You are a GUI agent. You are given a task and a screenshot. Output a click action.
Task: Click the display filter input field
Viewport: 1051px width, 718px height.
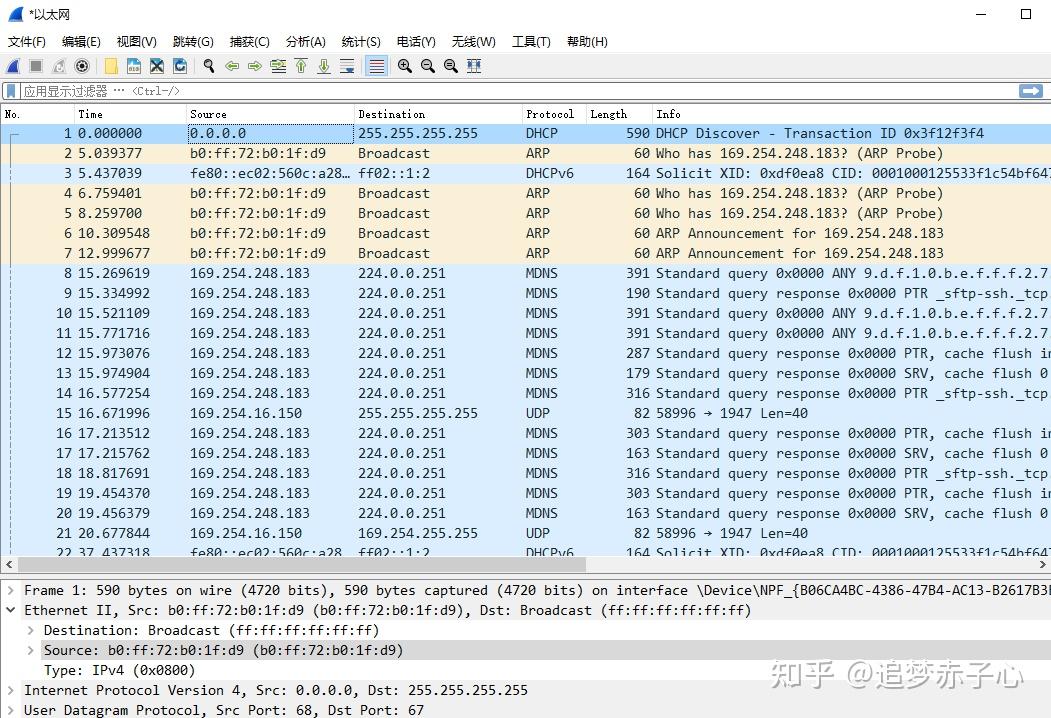pyautogui.click(x=517, y=91)
